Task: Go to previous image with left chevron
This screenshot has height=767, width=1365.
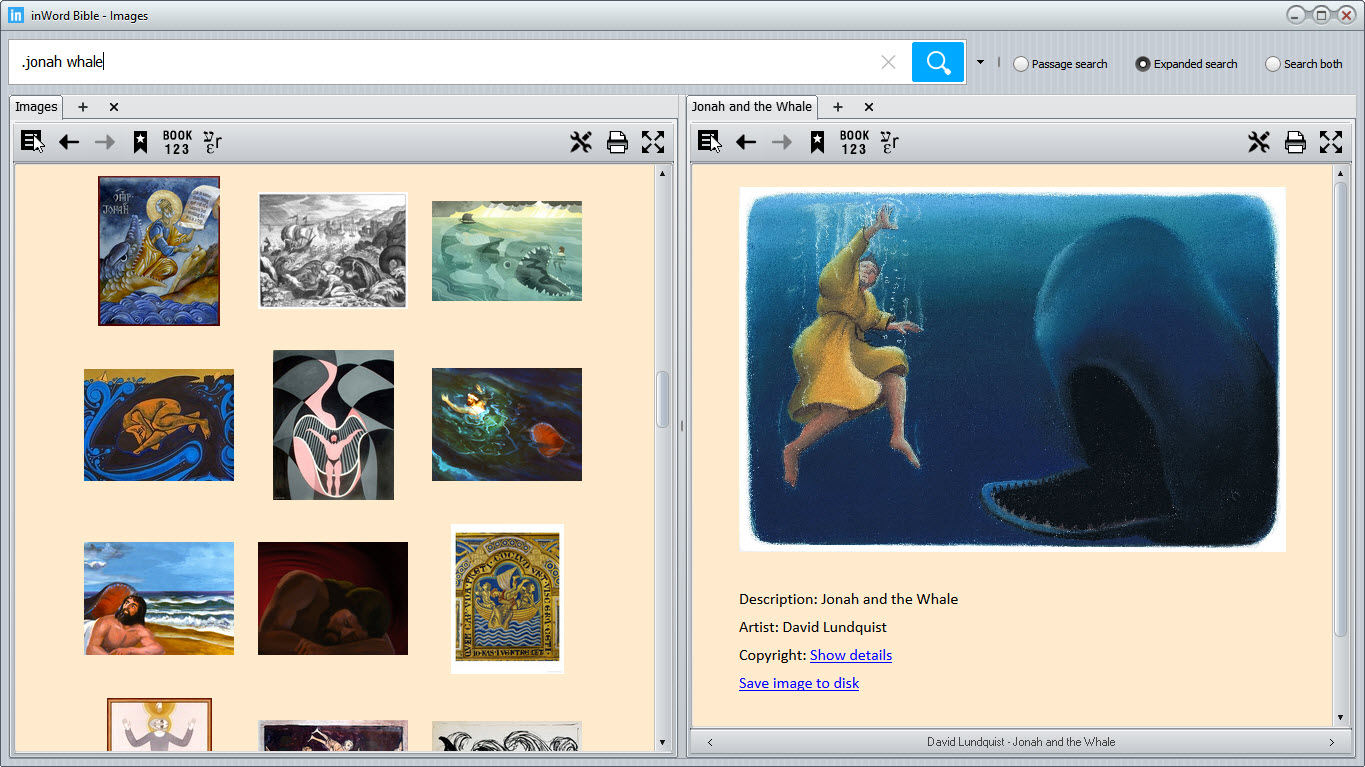Action: point(710,742)
